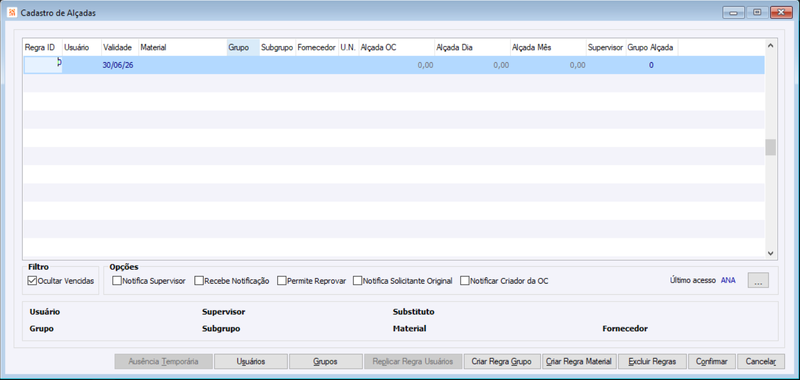Click the vertical scrollbar thumb
Screen dimensions: 800x380
[x=770, y=147]
